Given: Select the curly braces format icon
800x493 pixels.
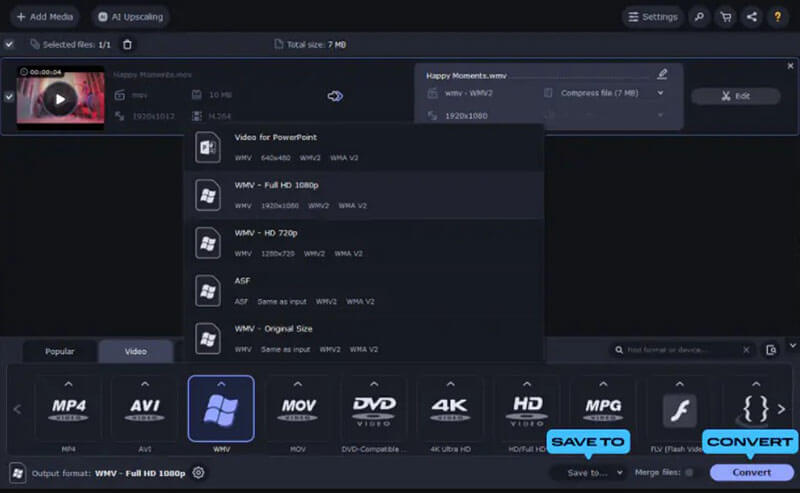Looking at the screenshot, I should (x=755, y=409).
